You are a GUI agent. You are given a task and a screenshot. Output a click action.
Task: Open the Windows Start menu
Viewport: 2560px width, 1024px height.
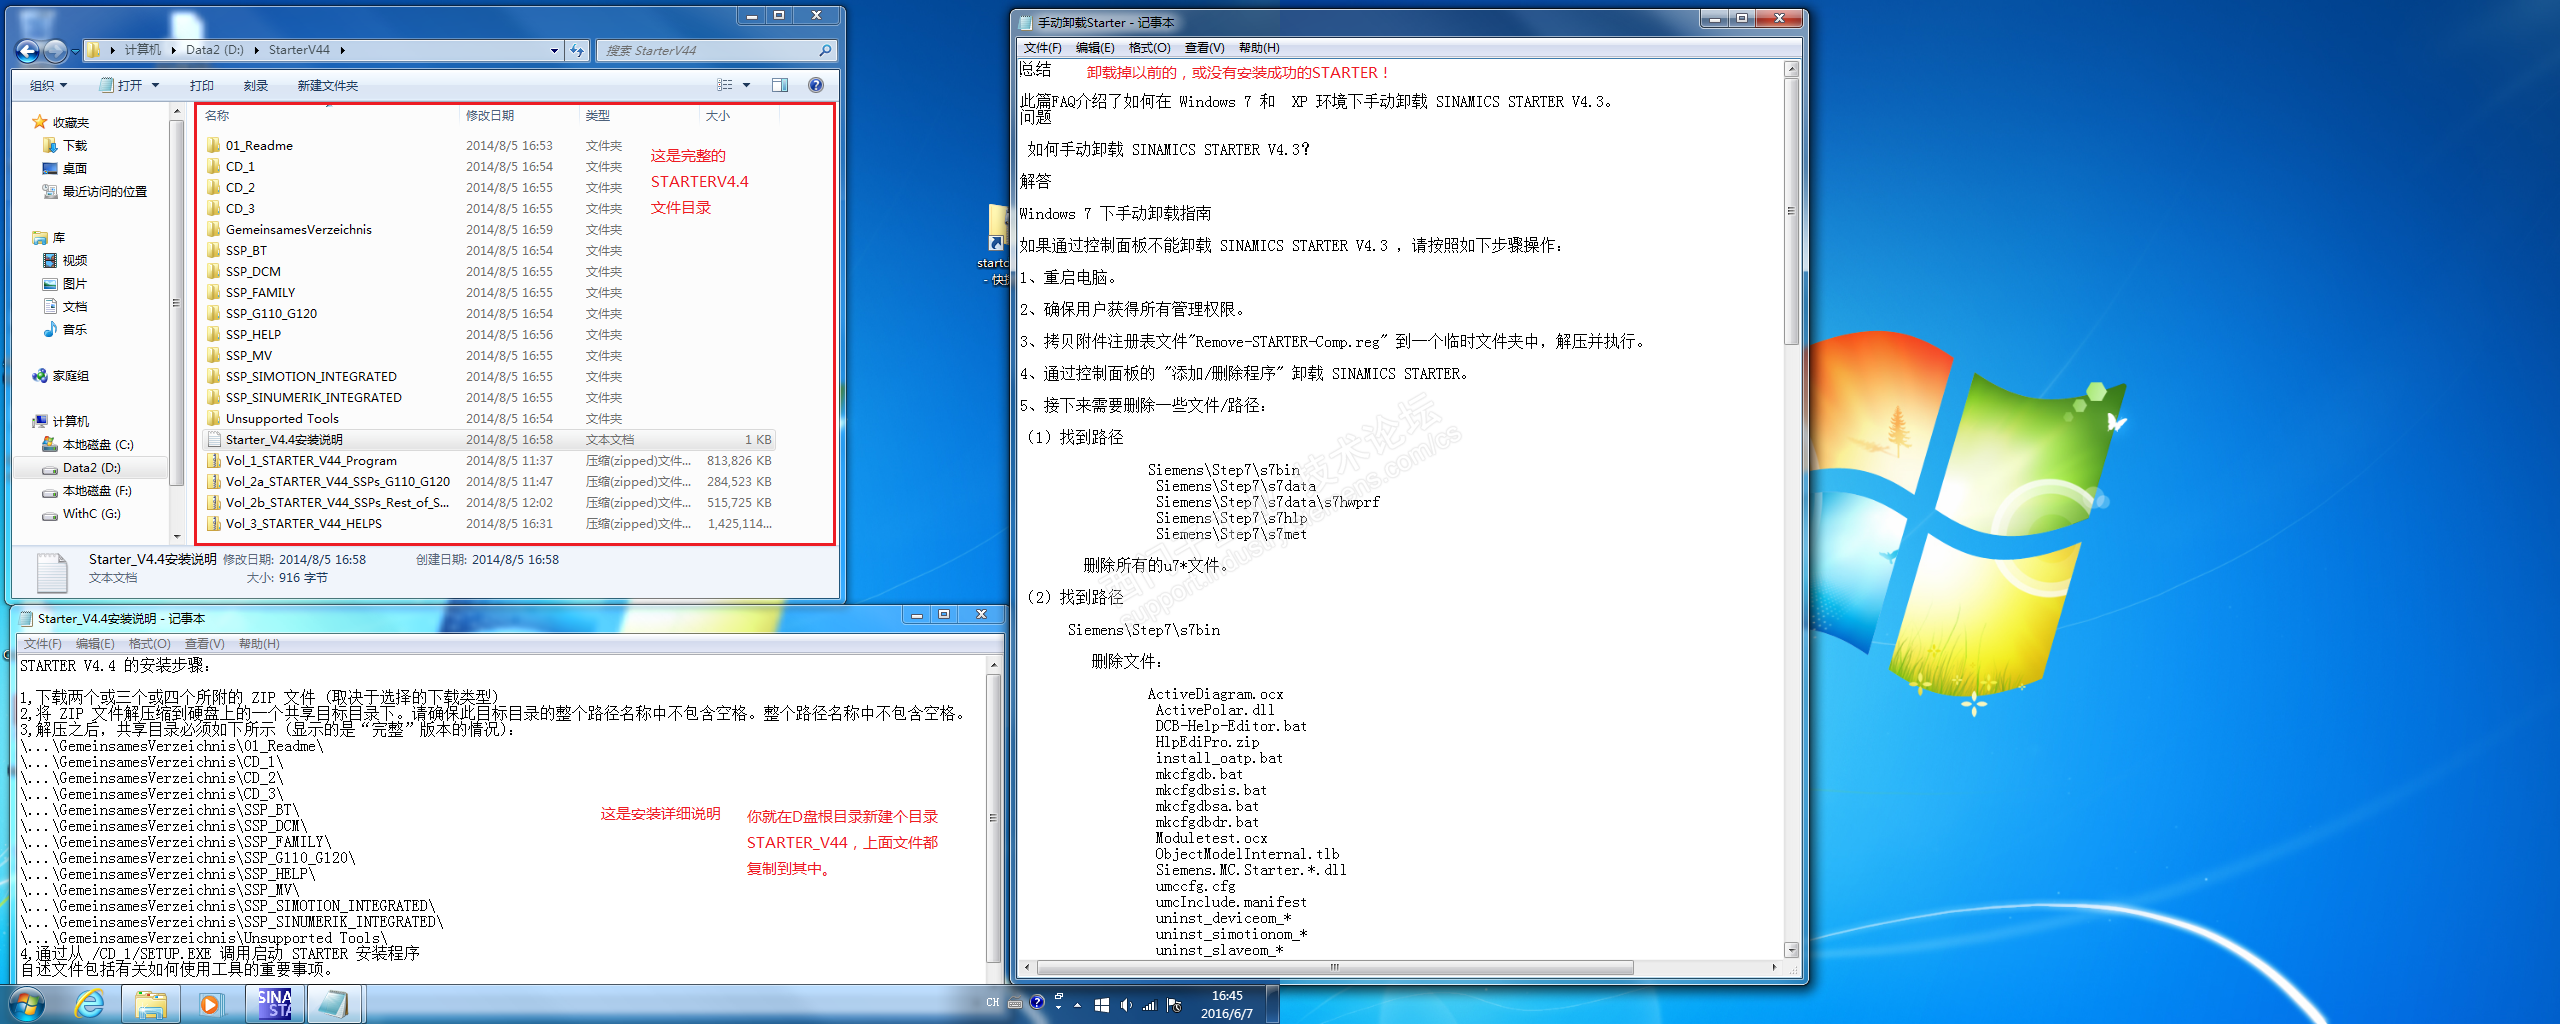pos(27,1003)
